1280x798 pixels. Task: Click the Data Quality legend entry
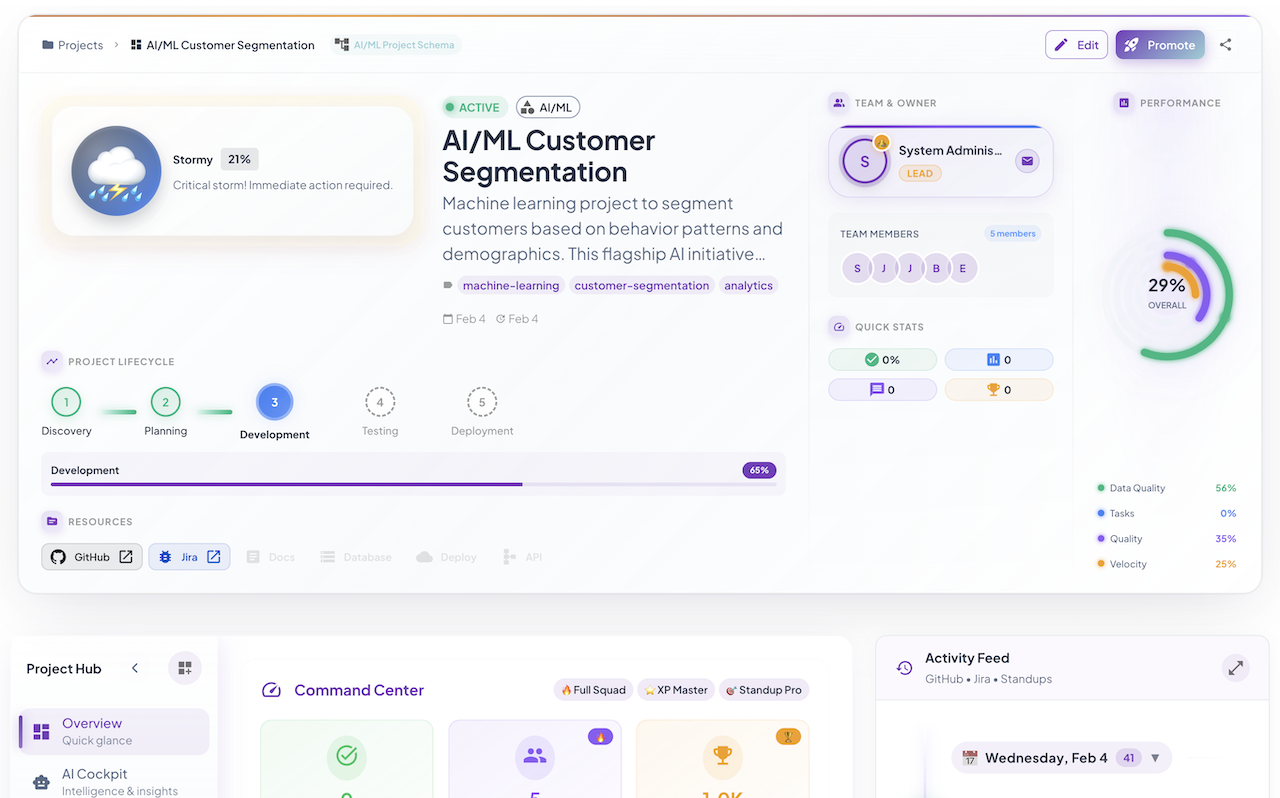tap(1166, 488)
